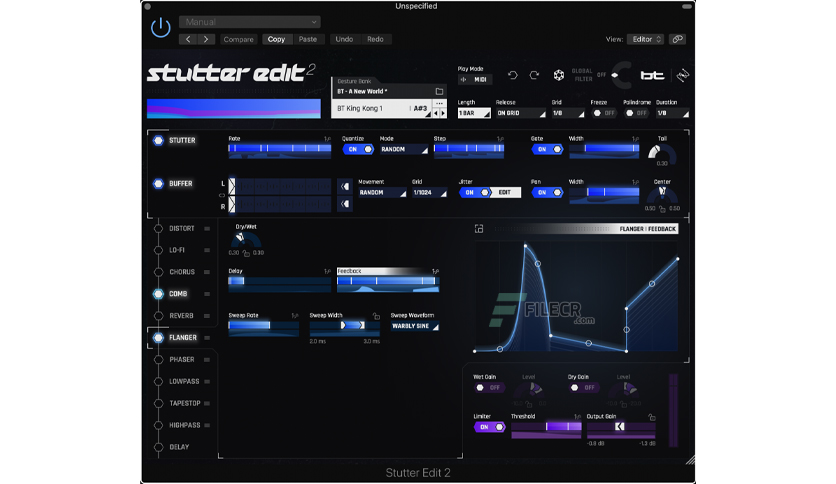Enable the Palindrome toggle
This screenshot has height=484, width=836.
(636, 113)
